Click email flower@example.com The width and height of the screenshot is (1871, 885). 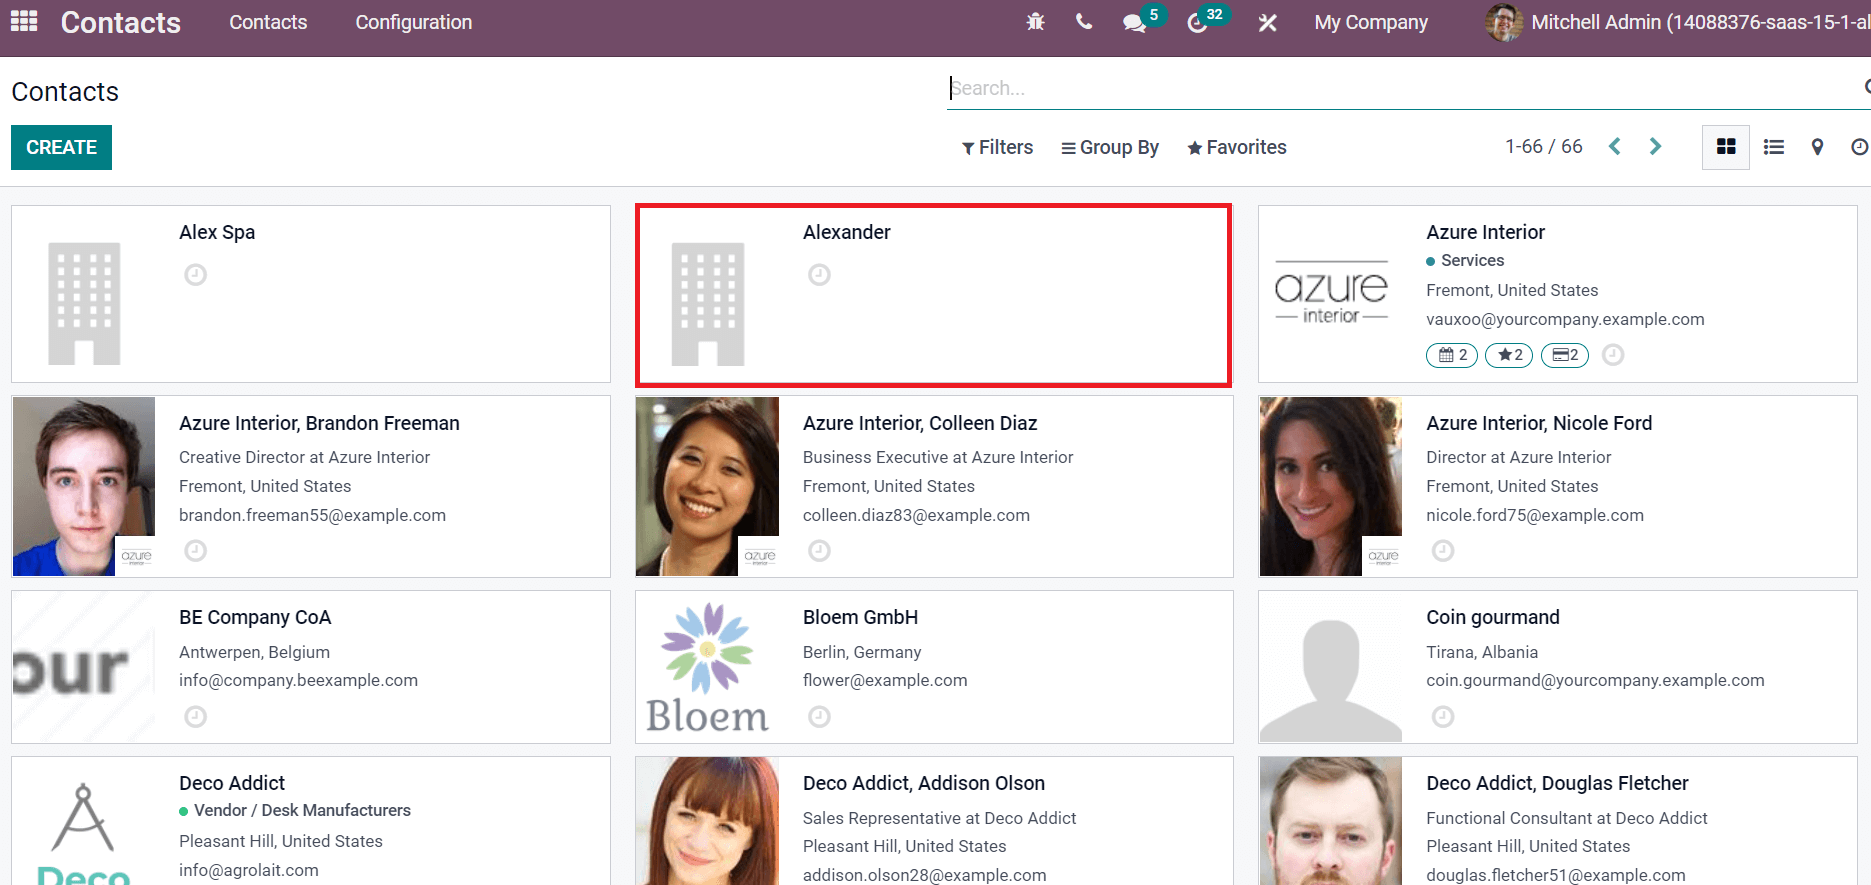pyautogui.click(x=885, y=680)
